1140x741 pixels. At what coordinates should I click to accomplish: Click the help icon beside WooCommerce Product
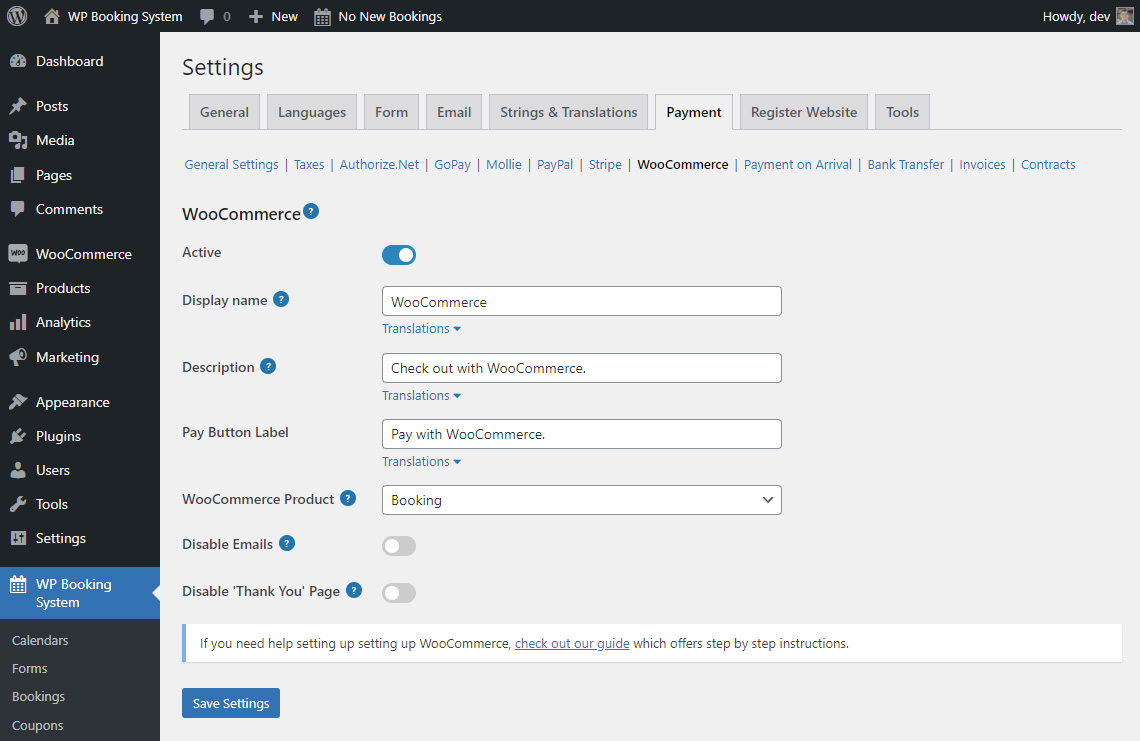tap(348, 498)
